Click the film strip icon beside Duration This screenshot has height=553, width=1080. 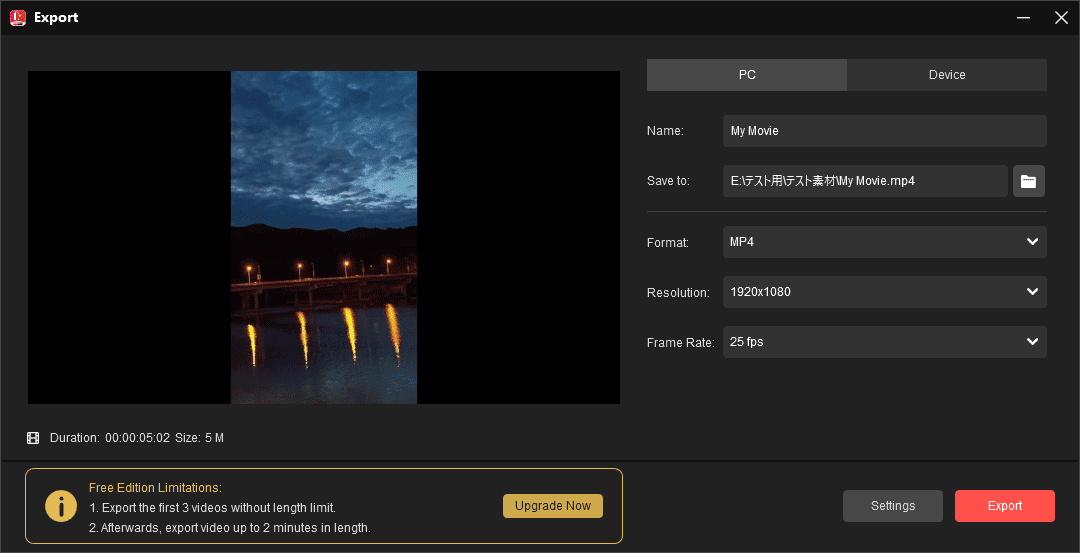pos(33,438)
